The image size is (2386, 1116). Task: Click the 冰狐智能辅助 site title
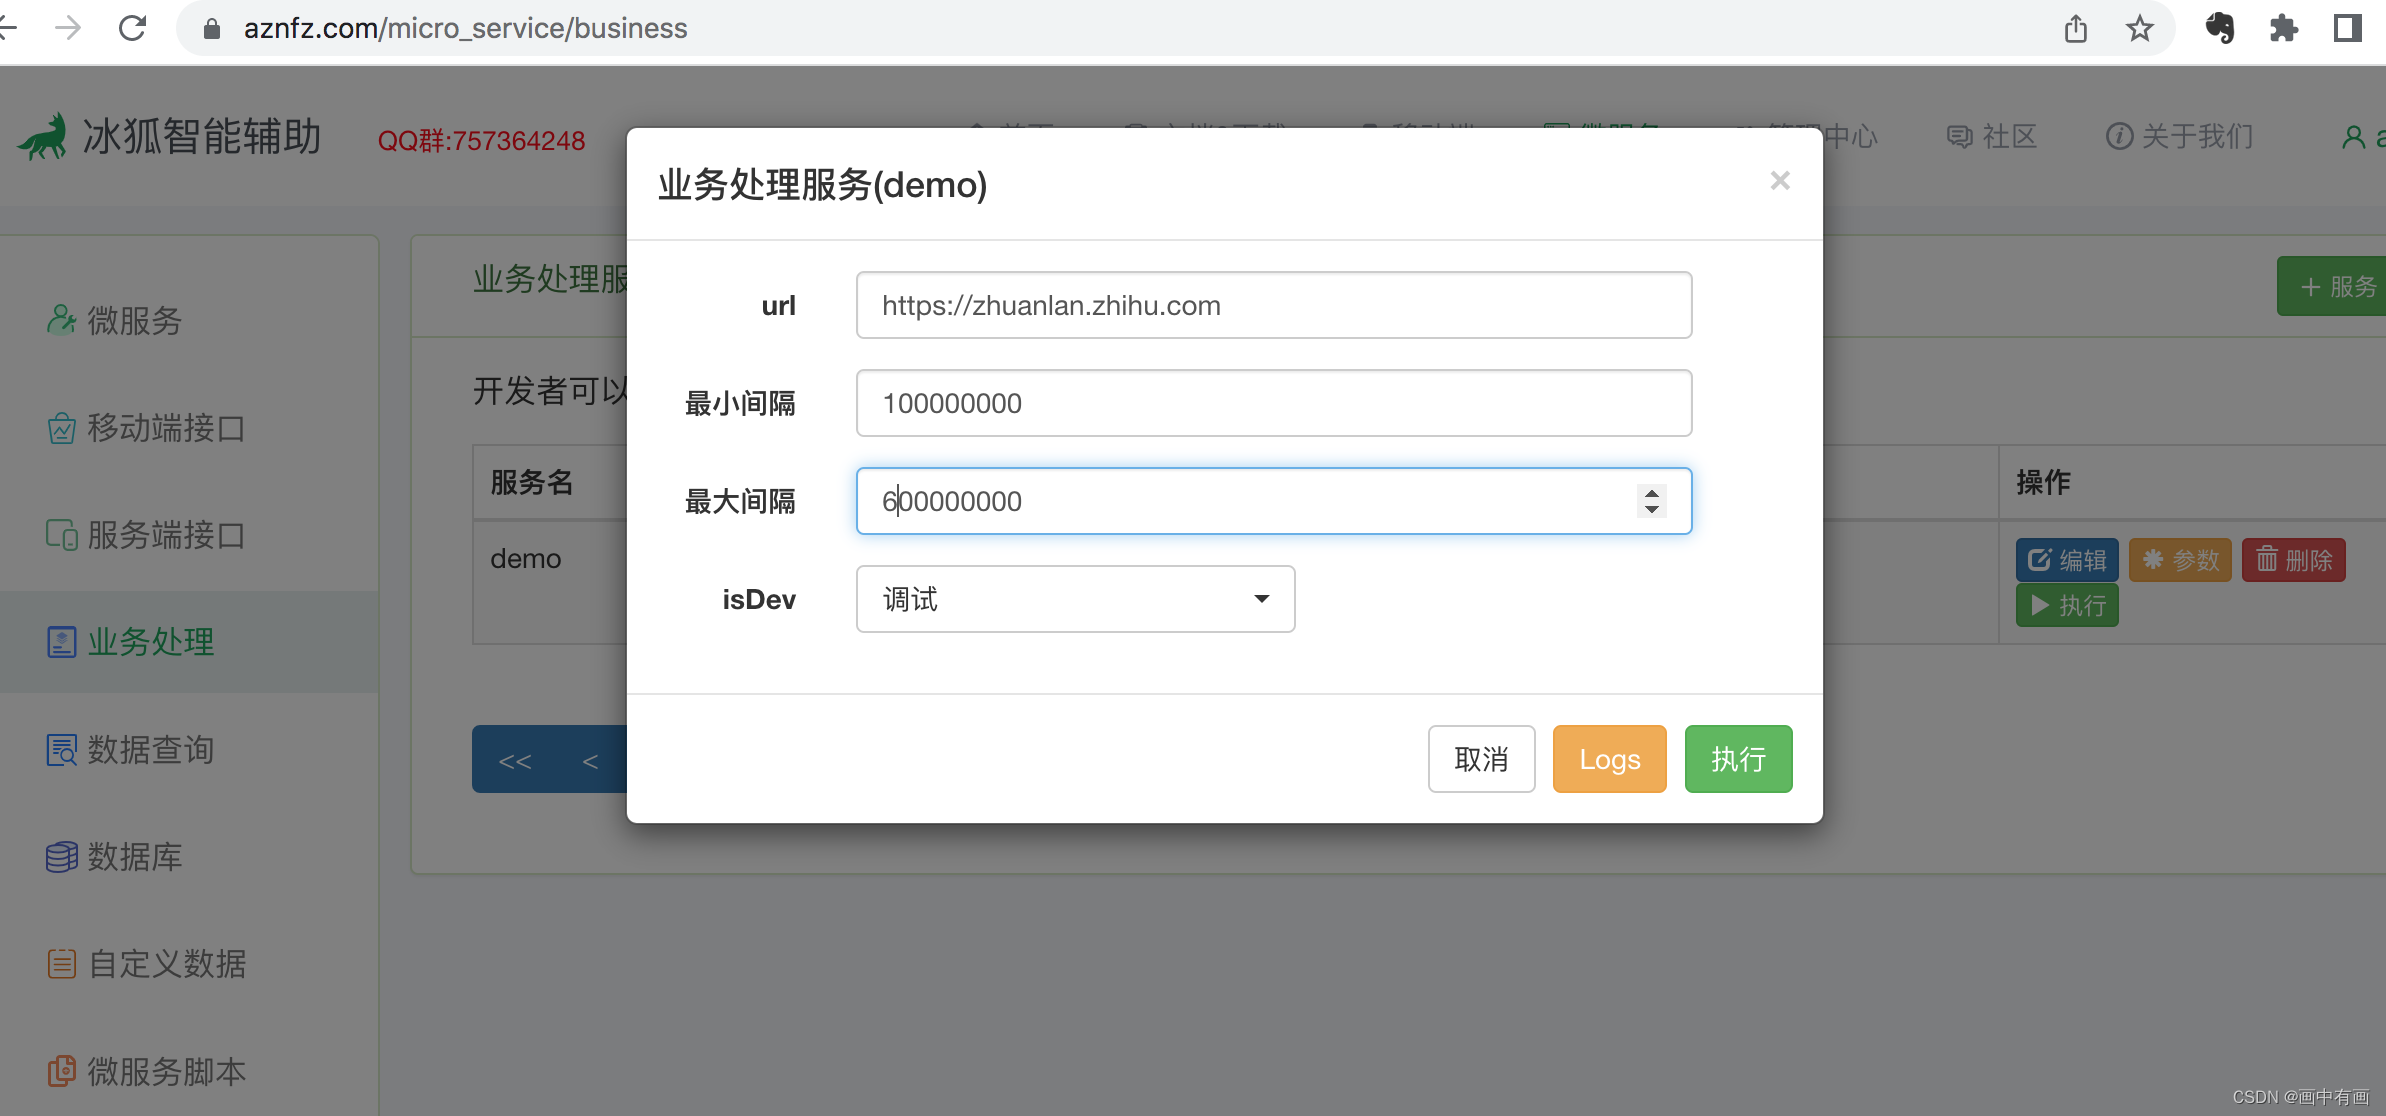202,137
